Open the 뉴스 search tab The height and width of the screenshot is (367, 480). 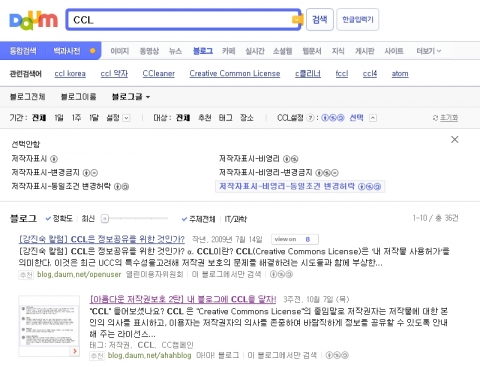point(175,51)
